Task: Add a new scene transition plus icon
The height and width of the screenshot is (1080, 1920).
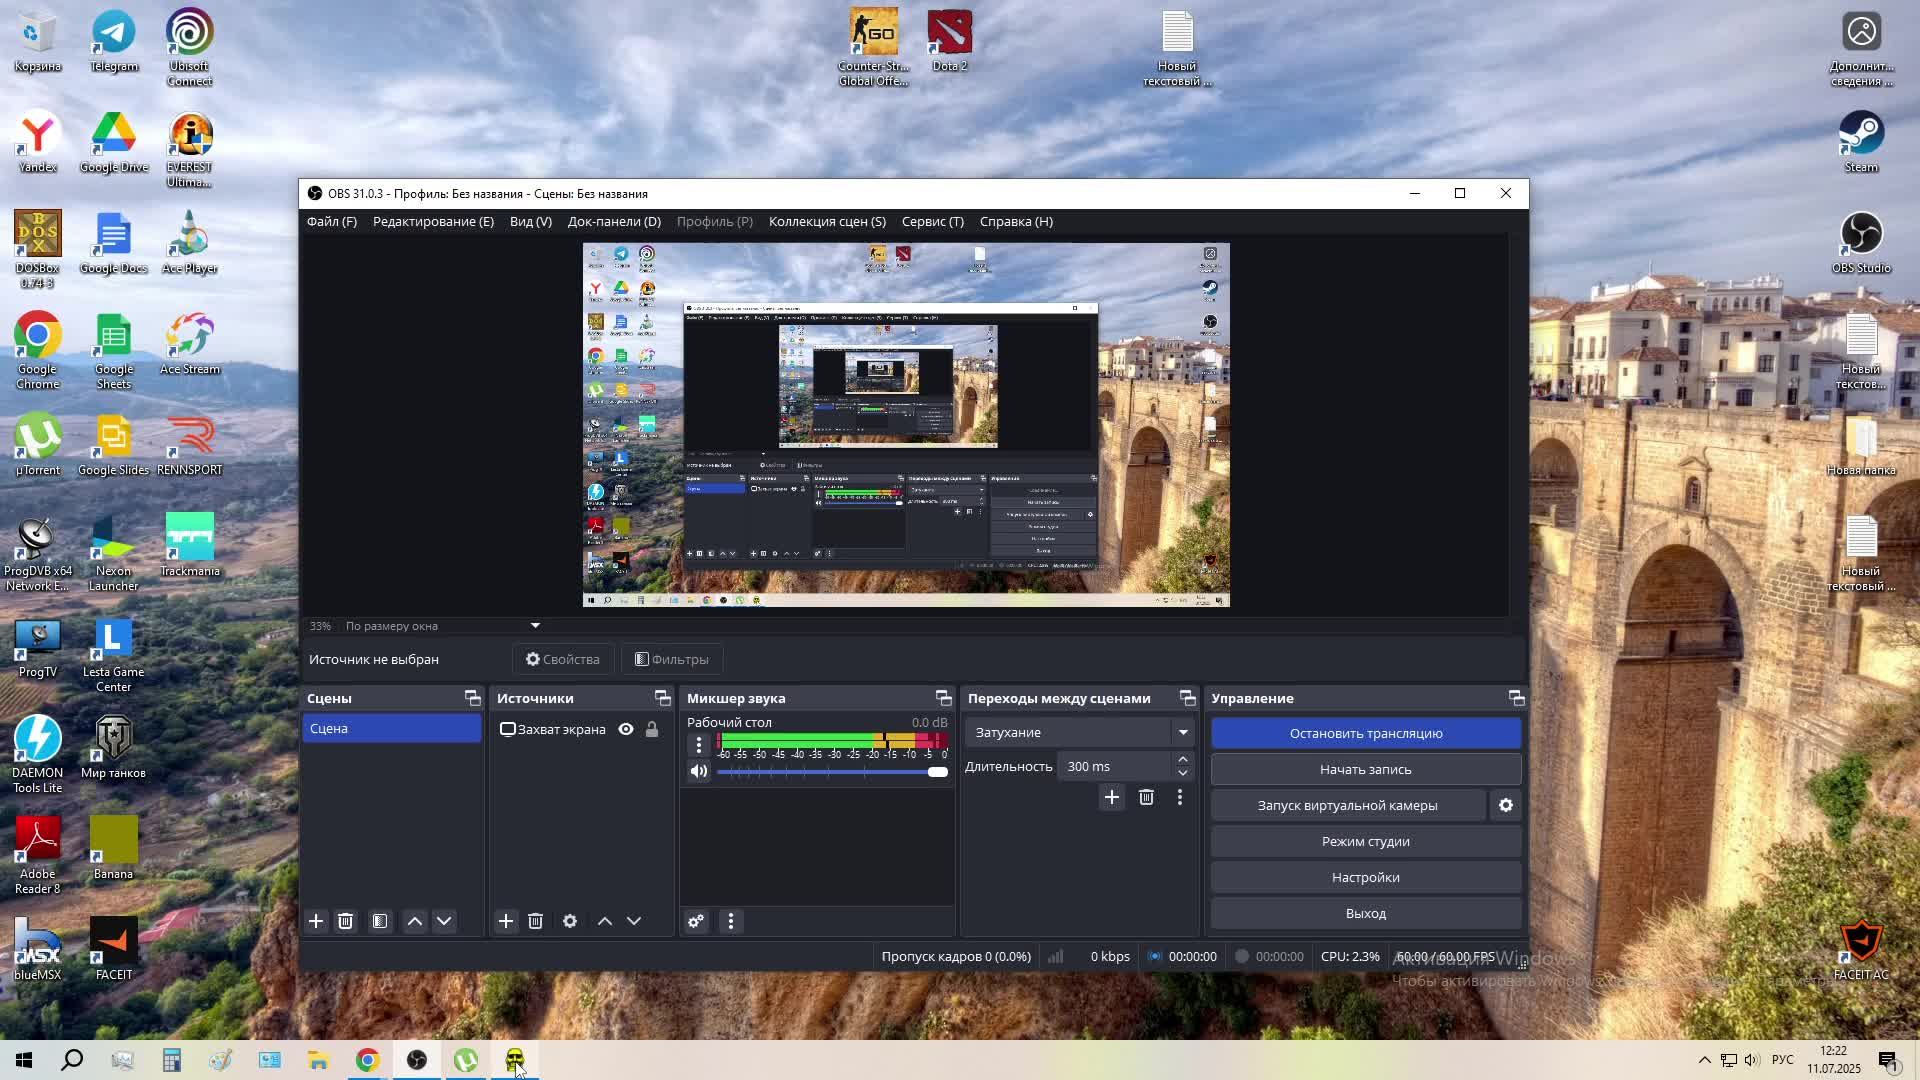Action: point(1111,797)
